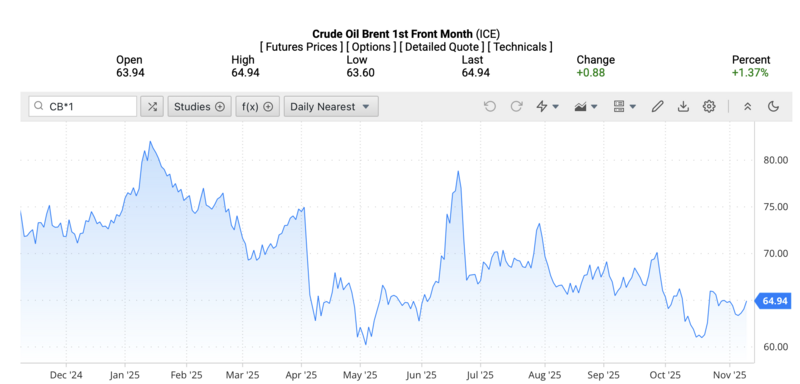Click the Dec '24 date axis label
This screenshot has width=800, height=384.
click(67, 375)
